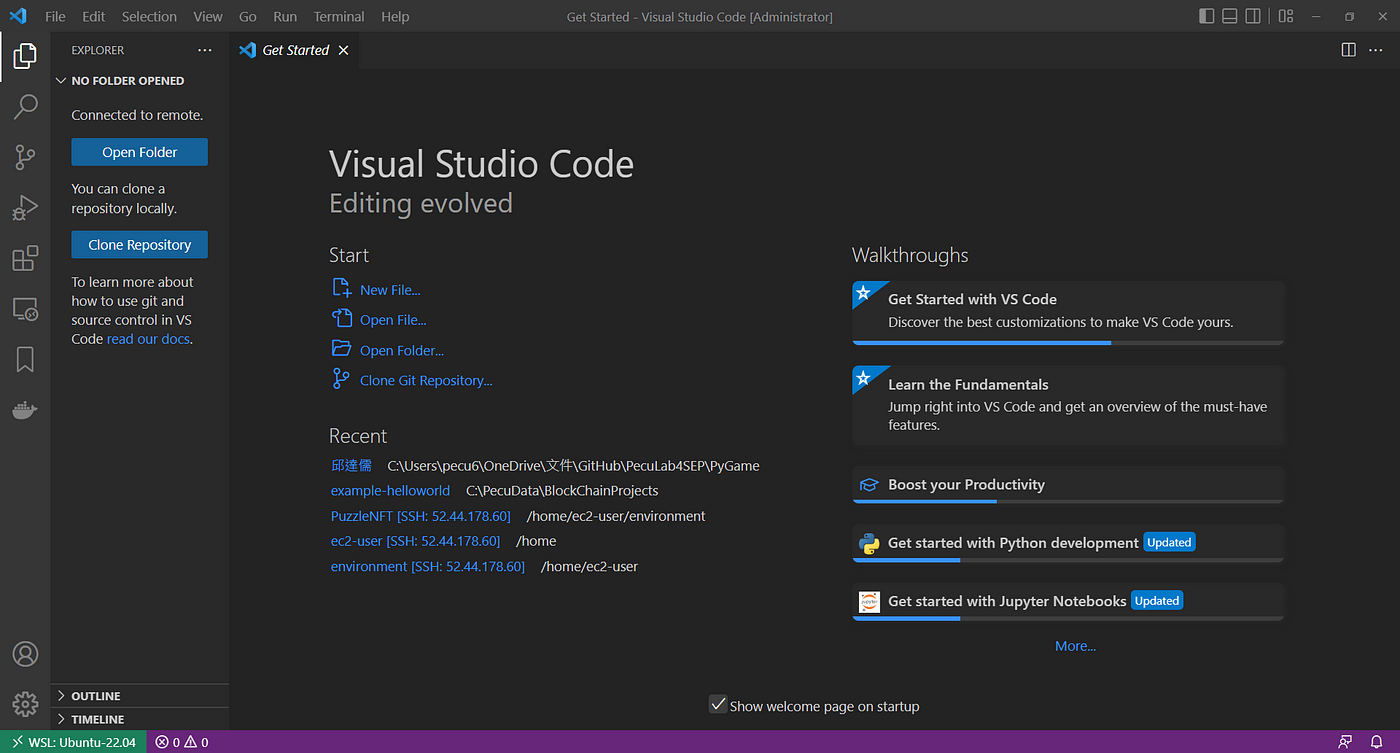
Task: Click the New File... link
Action: 390,290
